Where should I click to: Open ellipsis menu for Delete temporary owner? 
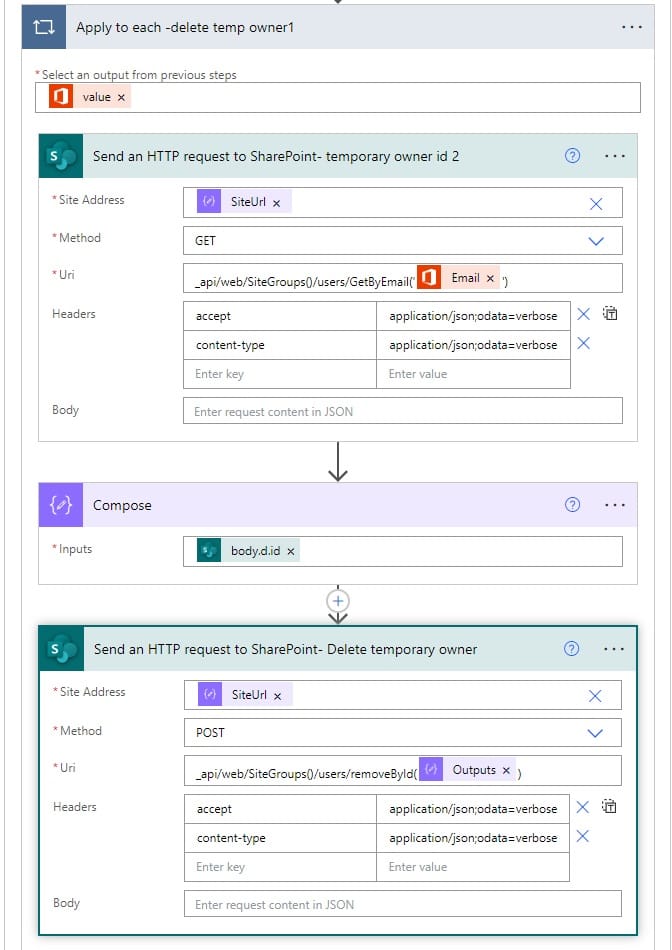click(x=614, y=649)
